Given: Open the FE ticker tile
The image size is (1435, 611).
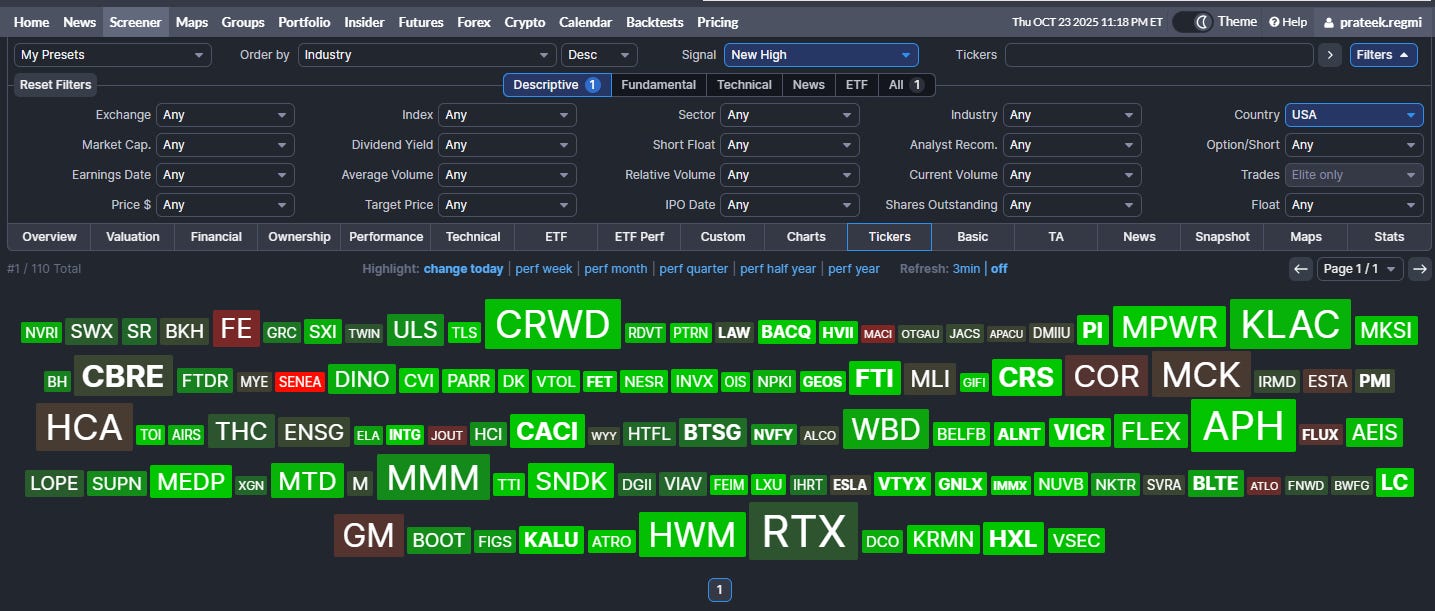Looking at the screenshot, I should 236,329.
